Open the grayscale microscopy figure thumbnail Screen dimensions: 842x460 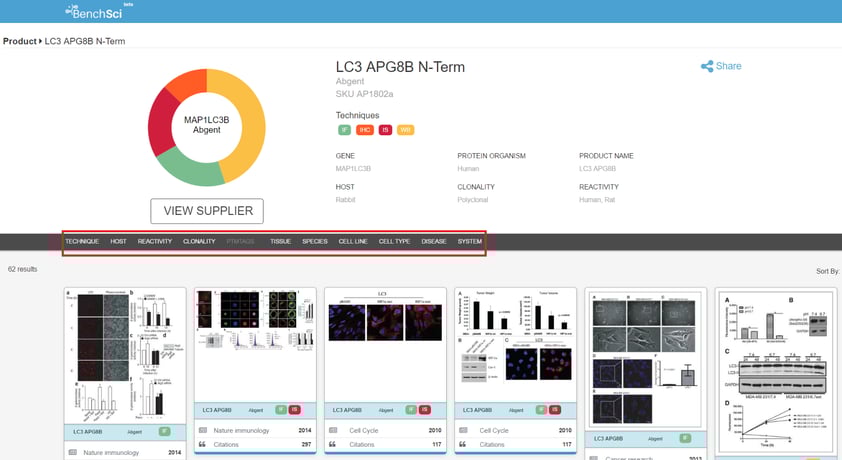click(x=646, y=358)
